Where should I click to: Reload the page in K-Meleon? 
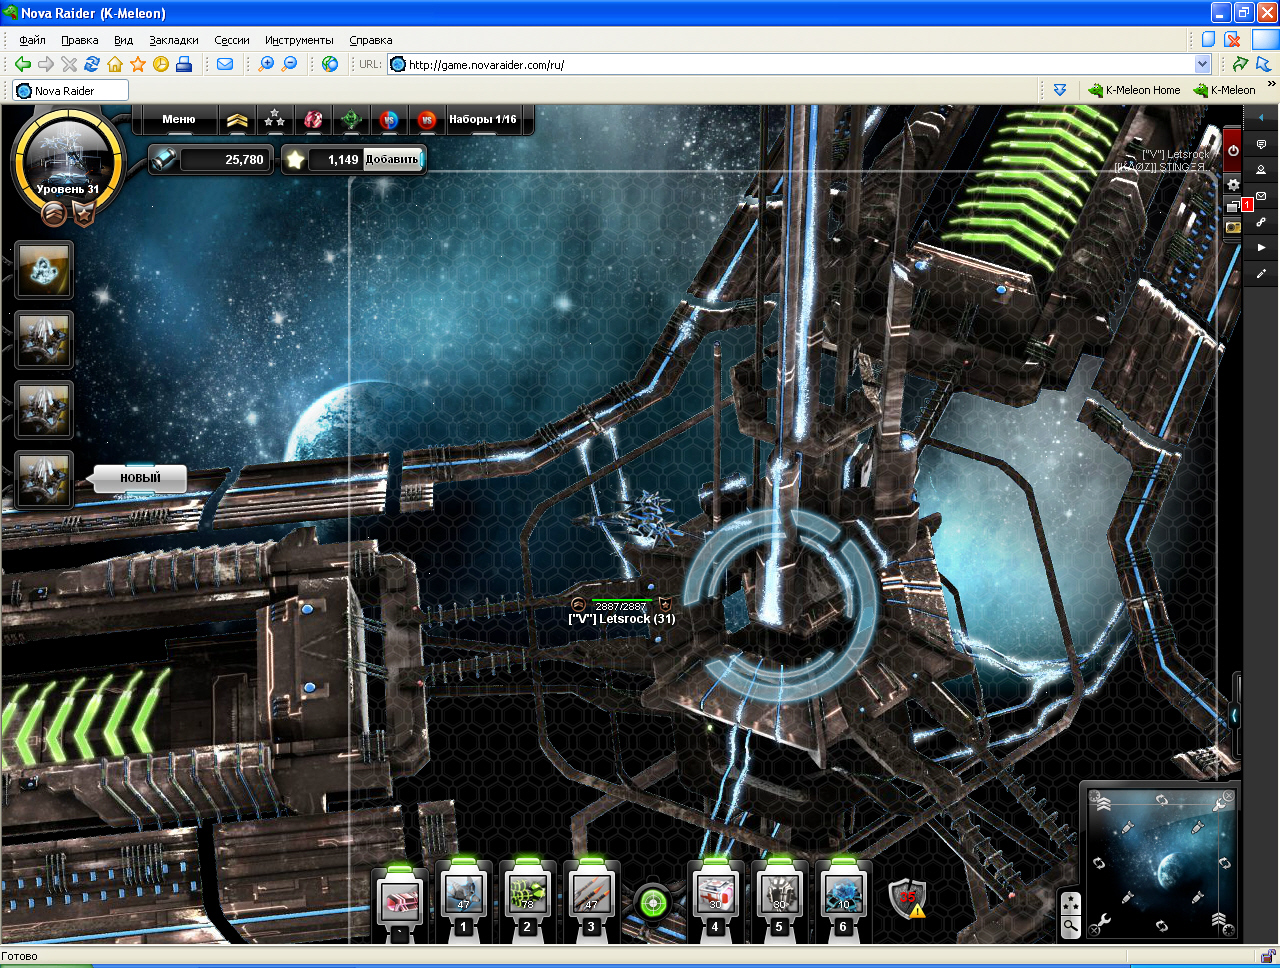tap(92, 64)
